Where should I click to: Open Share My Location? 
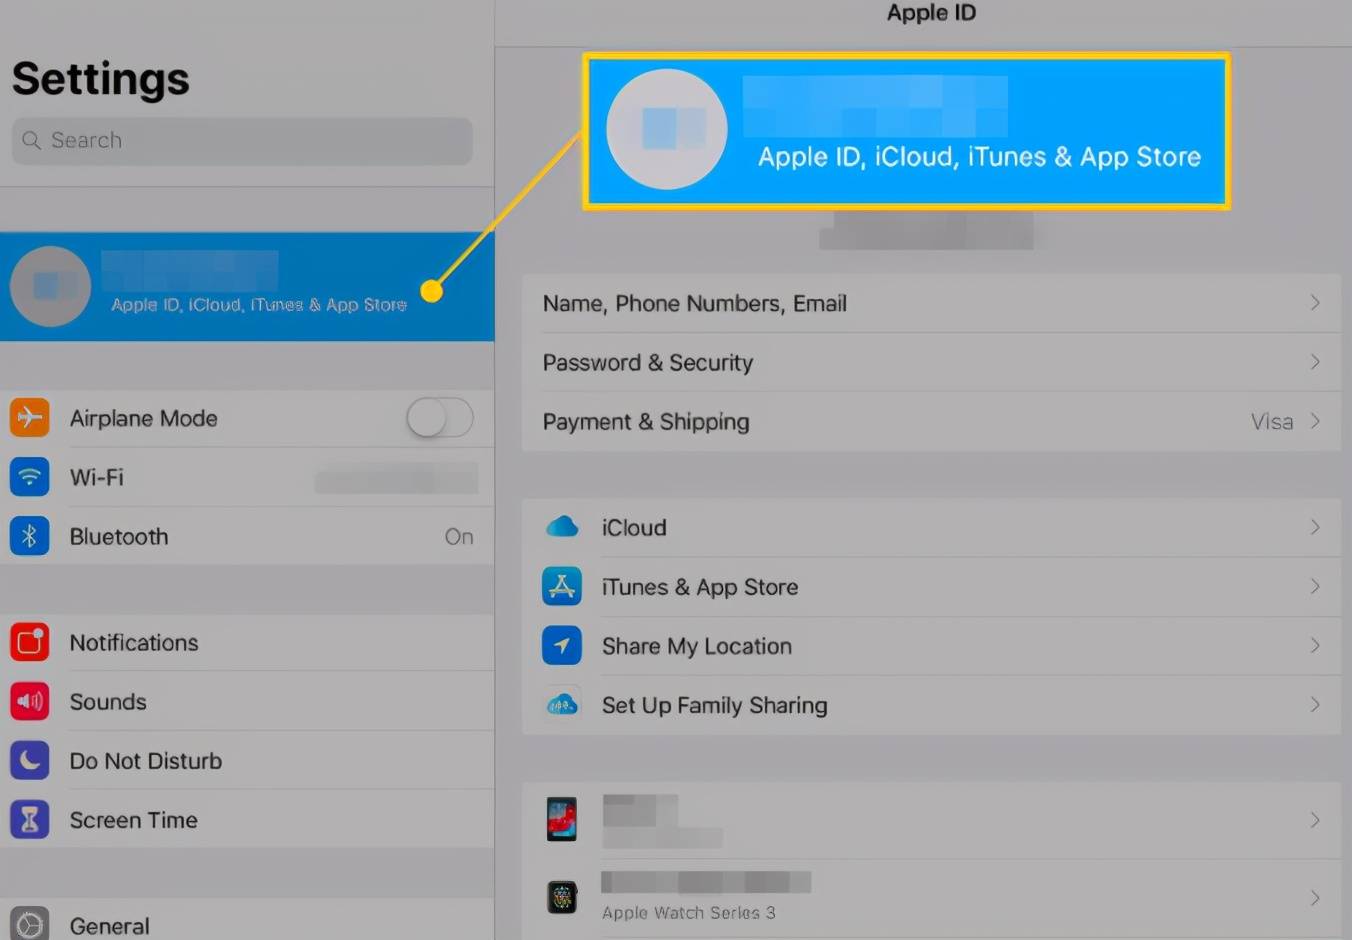coord(931,645)
